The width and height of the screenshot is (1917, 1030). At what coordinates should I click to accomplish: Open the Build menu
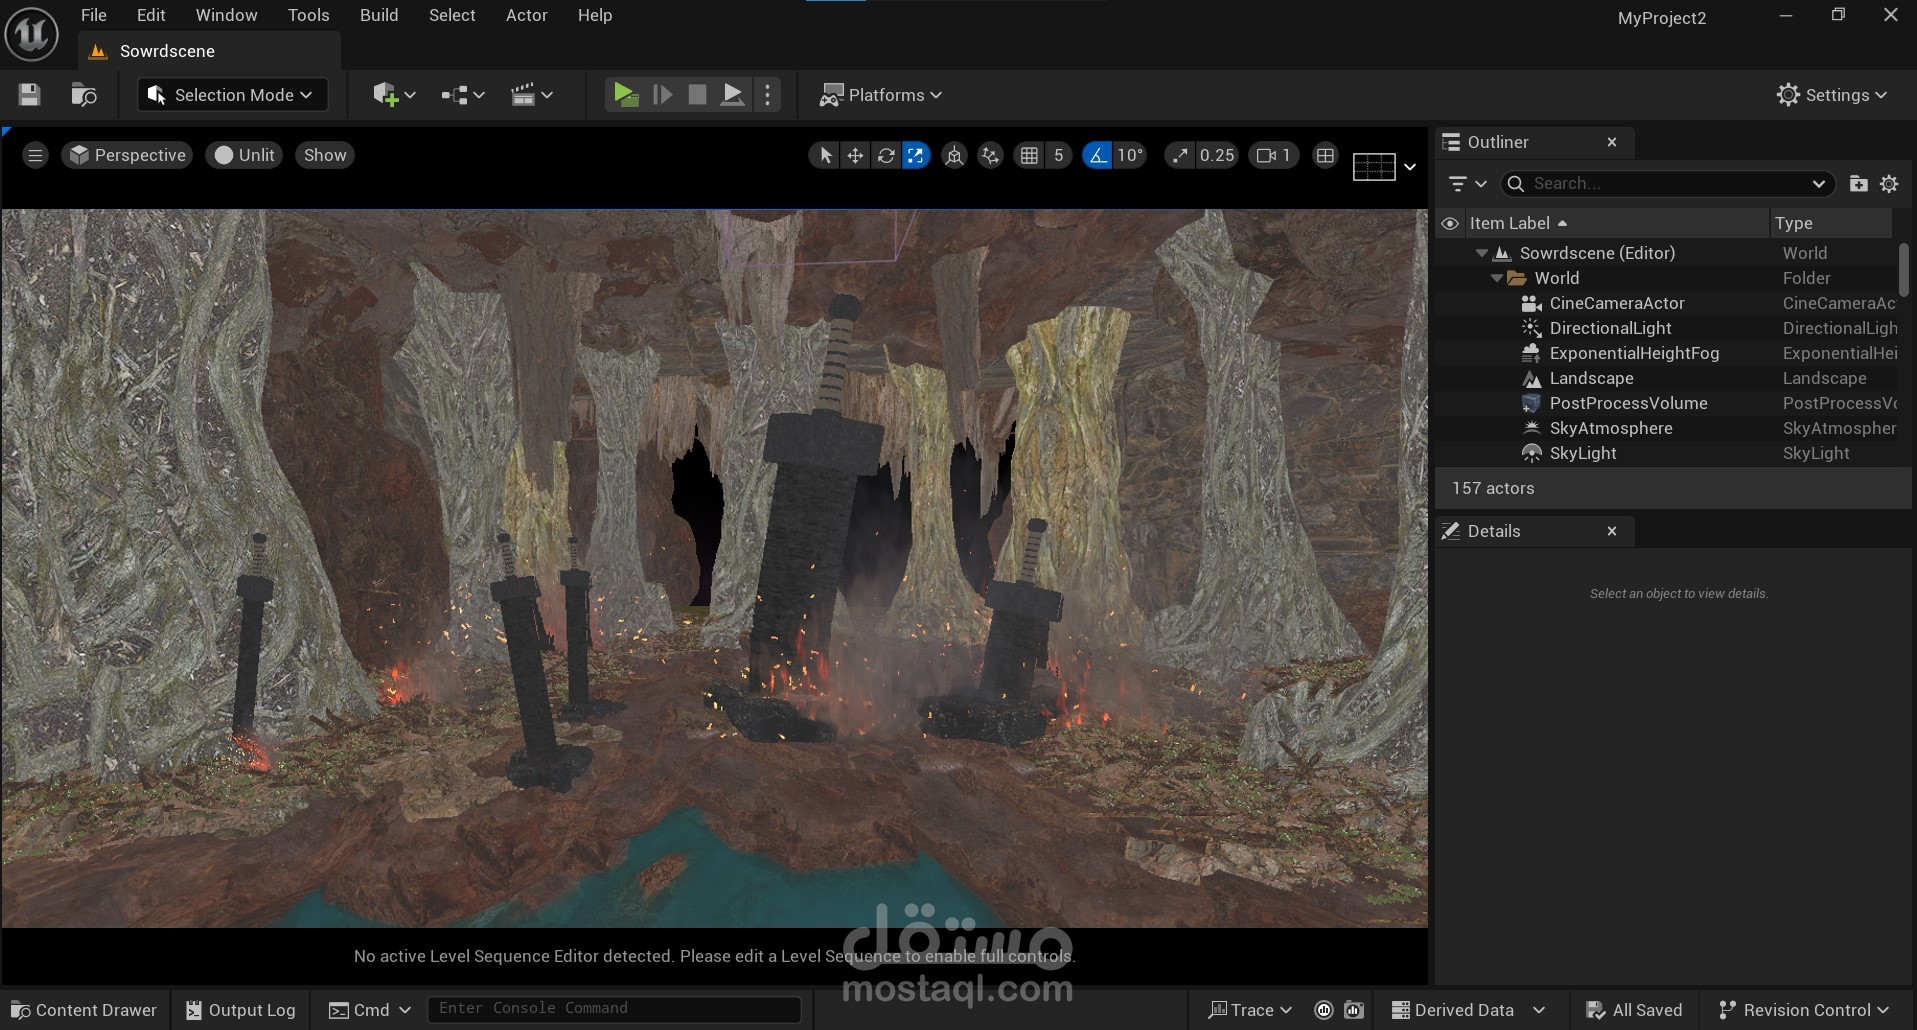pyautogui.click(x=379, y=15)
